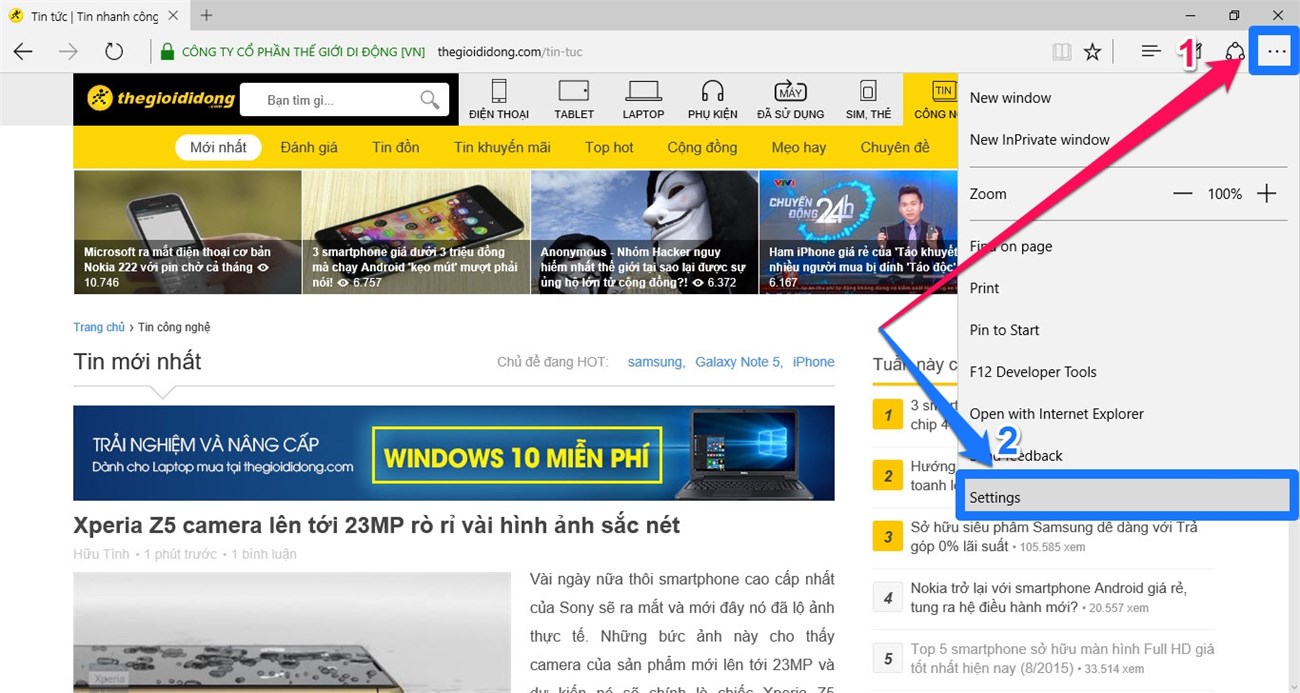Image resolution: width=1300 pixels, height=693 pixels.
Task: Open the Top 5 smartphone Full HD article
Action: [x=1062, y=659]
